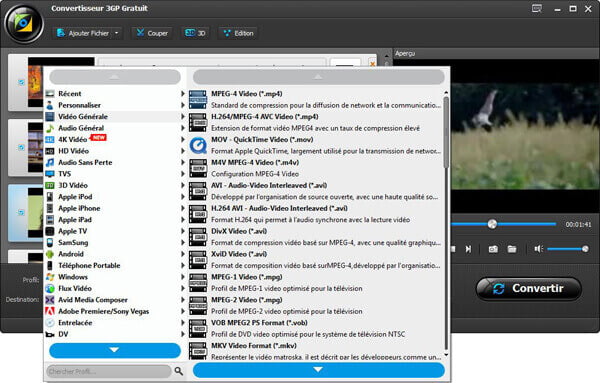Open the snapshot folder icon
Image resolution: width=600 pixels, height=383 pixels.
point(512,249)
